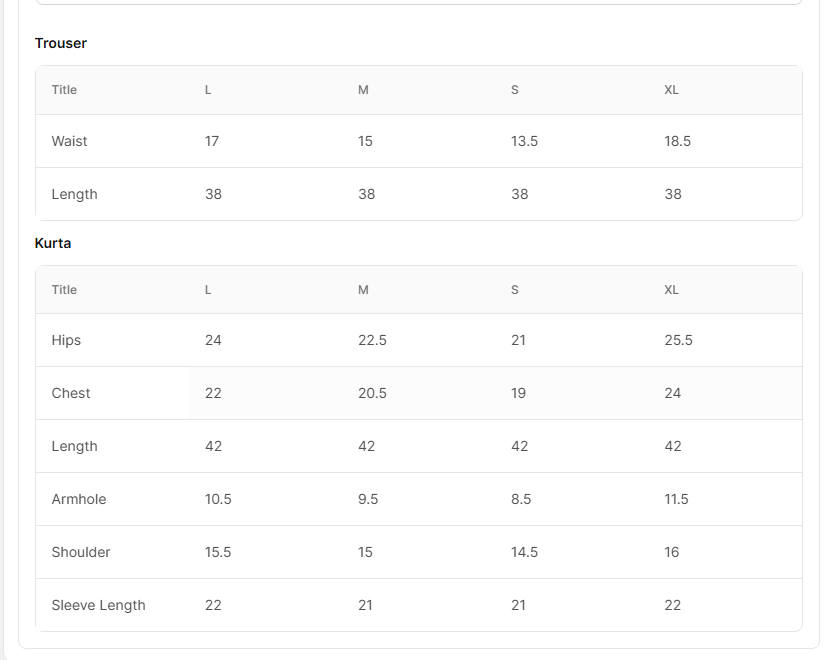Screen dimensions: 831x660
Task: Click the Chest value 20.5 cell
Action: [x=372, y=393]
